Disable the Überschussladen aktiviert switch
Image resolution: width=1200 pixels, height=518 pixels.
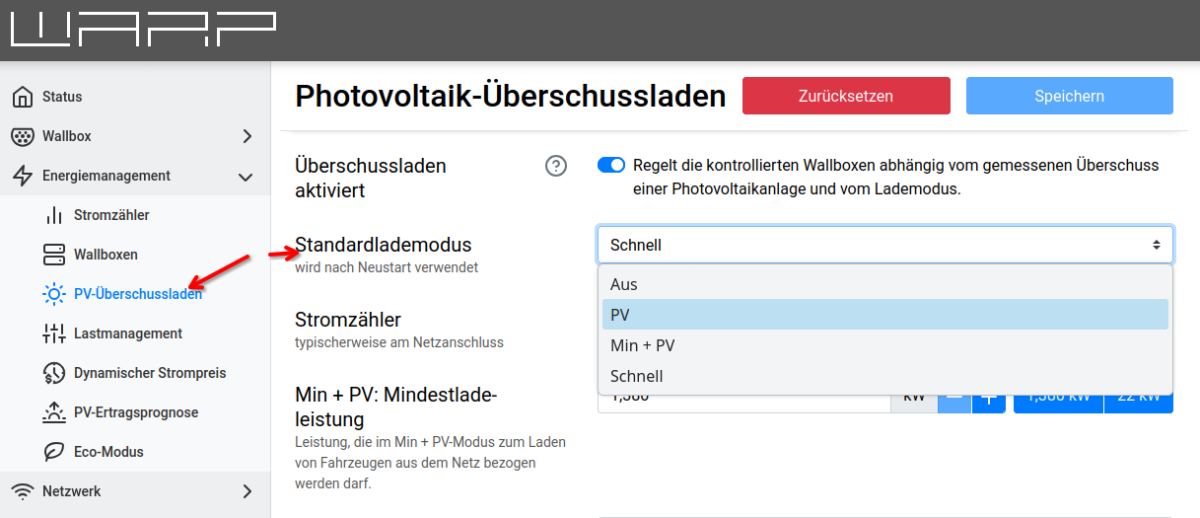point(611,165)
